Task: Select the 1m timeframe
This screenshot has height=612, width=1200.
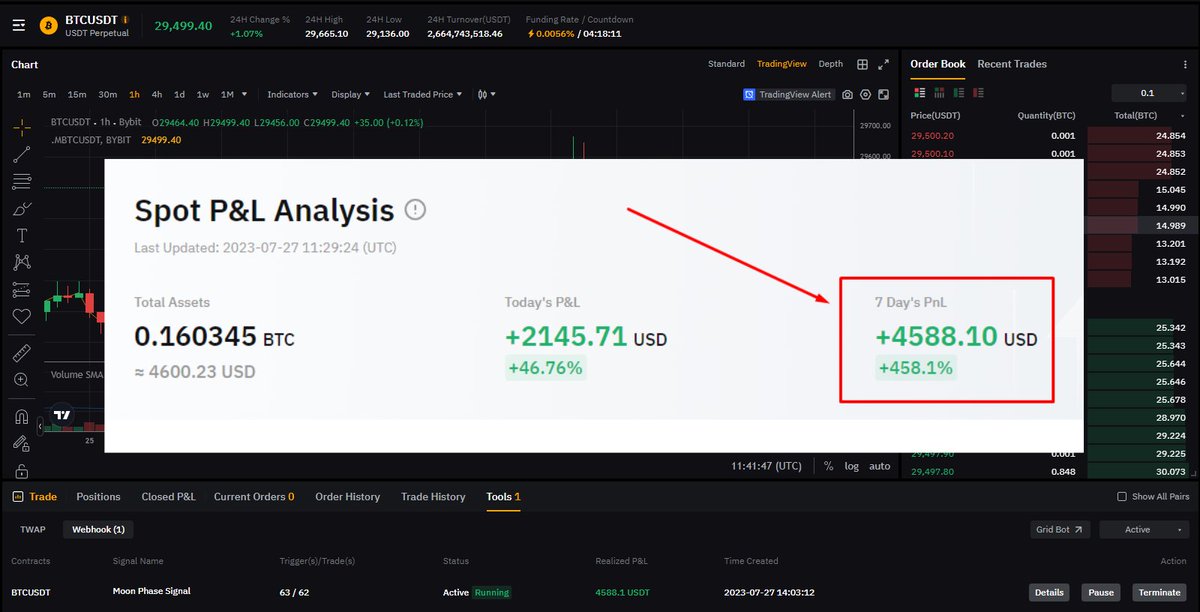Action: point(24,94)
